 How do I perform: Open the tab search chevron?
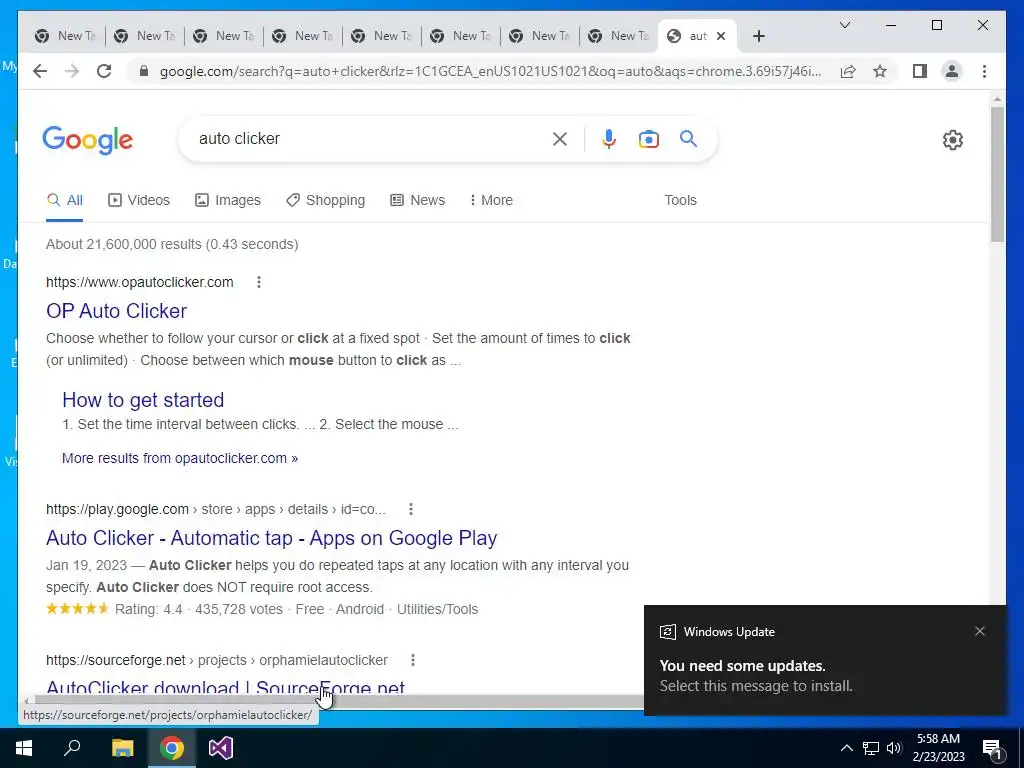click(844, 25)
